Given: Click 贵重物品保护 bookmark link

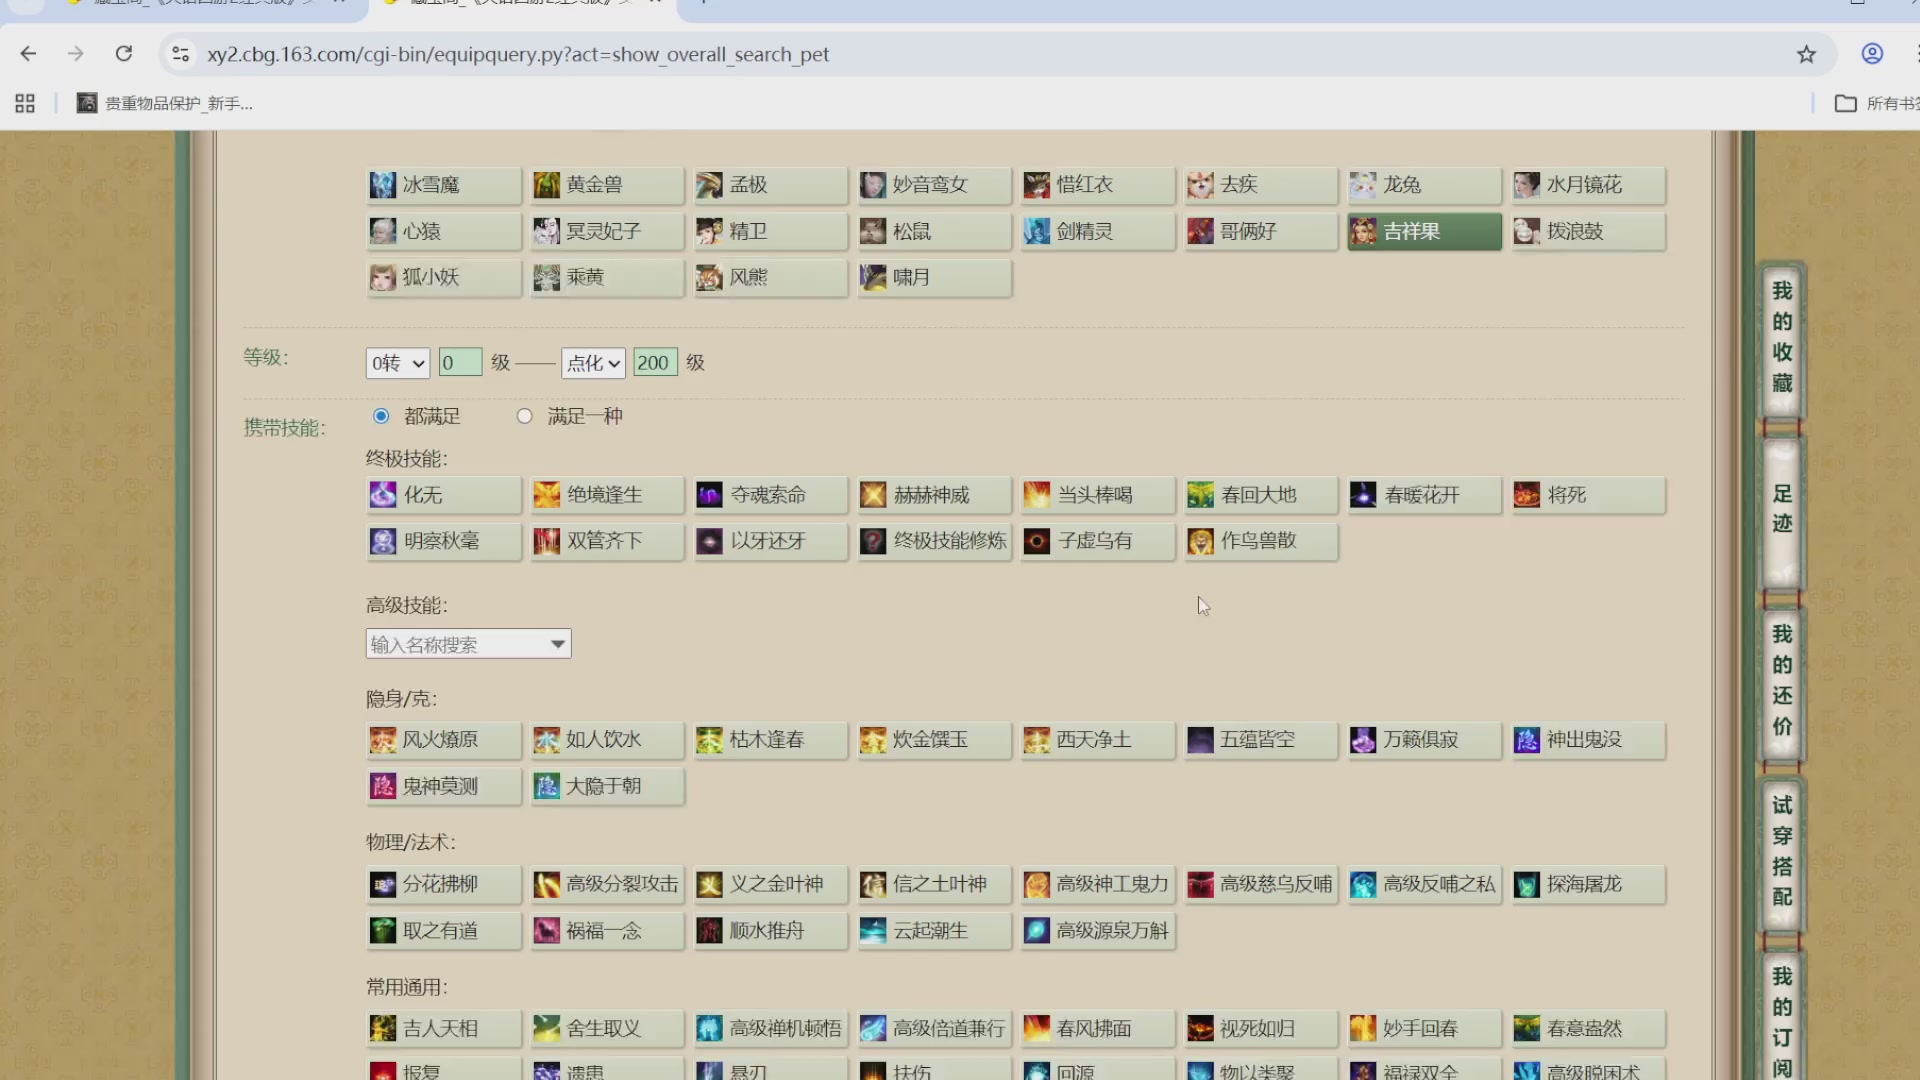Looking at the screenshot, I should [166, 103].
